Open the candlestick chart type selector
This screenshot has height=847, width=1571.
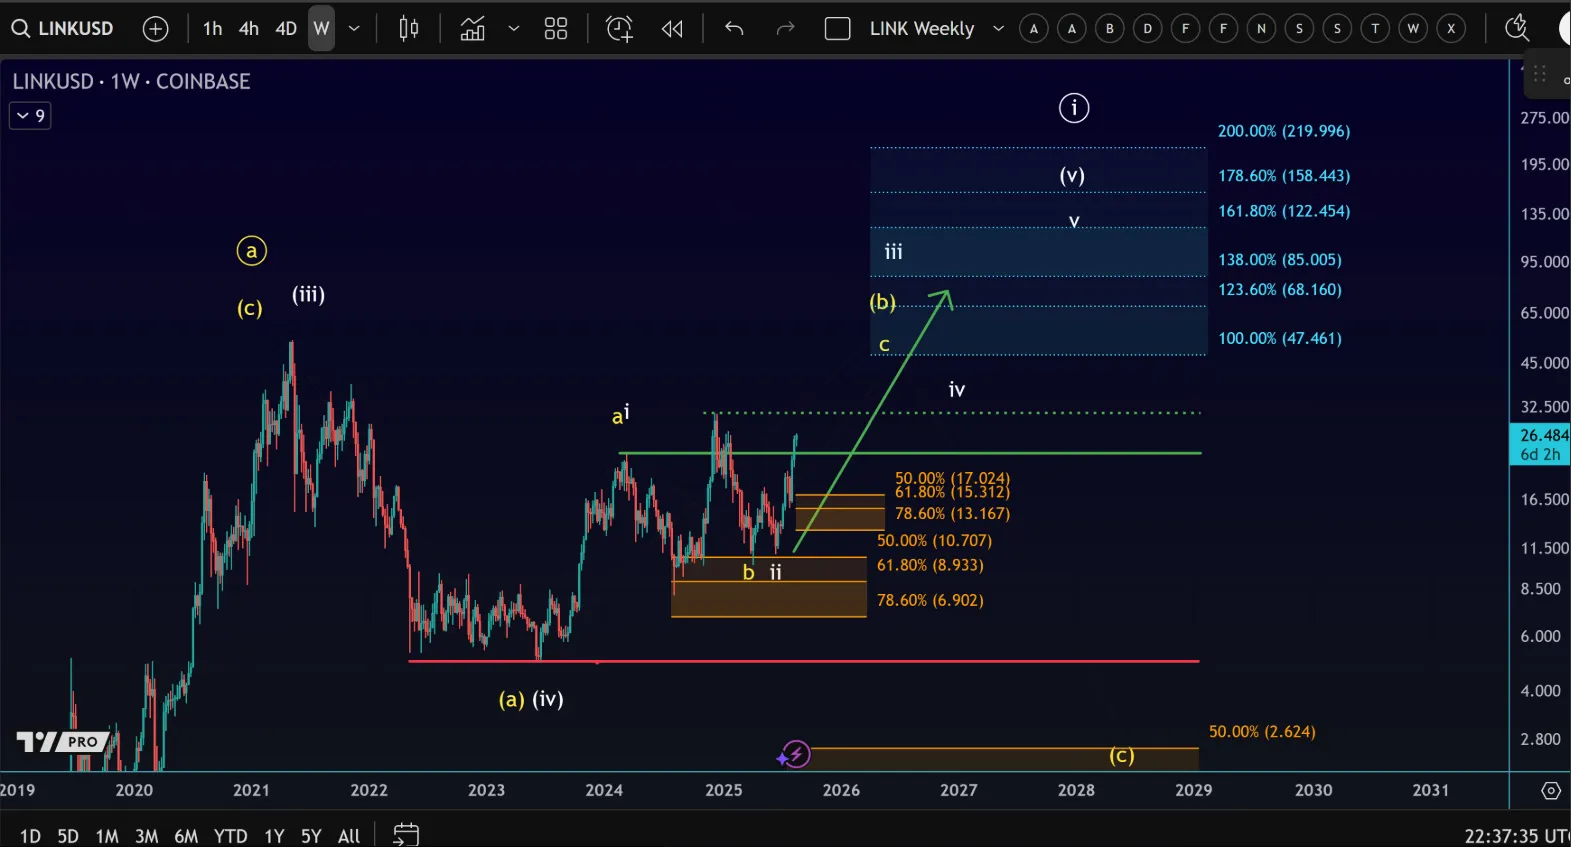pyautogui.click(x=408, y=29)
